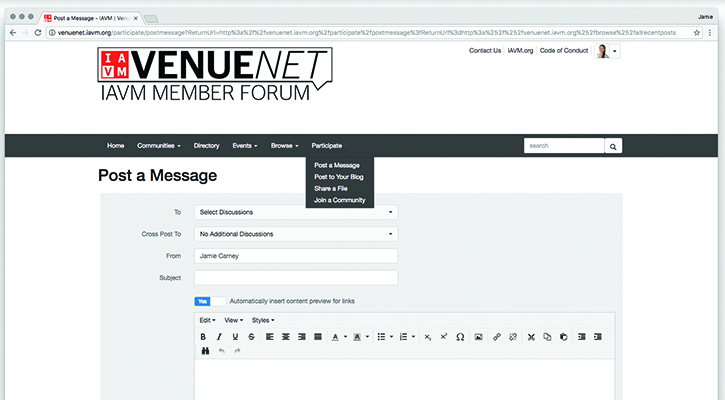Copy the selection in the editor
Image resolution: width=725 pixels, height=400 pixels.
[x=547, y=337]
